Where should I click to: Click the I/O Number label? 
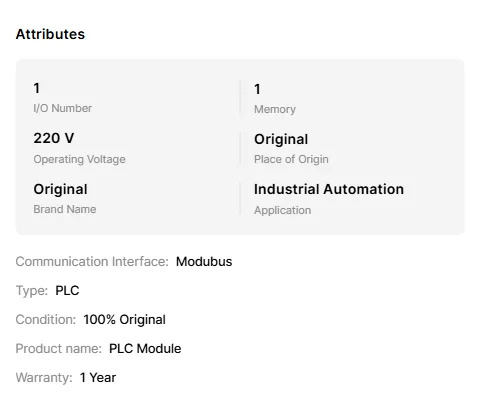click(x=63, y=108)
